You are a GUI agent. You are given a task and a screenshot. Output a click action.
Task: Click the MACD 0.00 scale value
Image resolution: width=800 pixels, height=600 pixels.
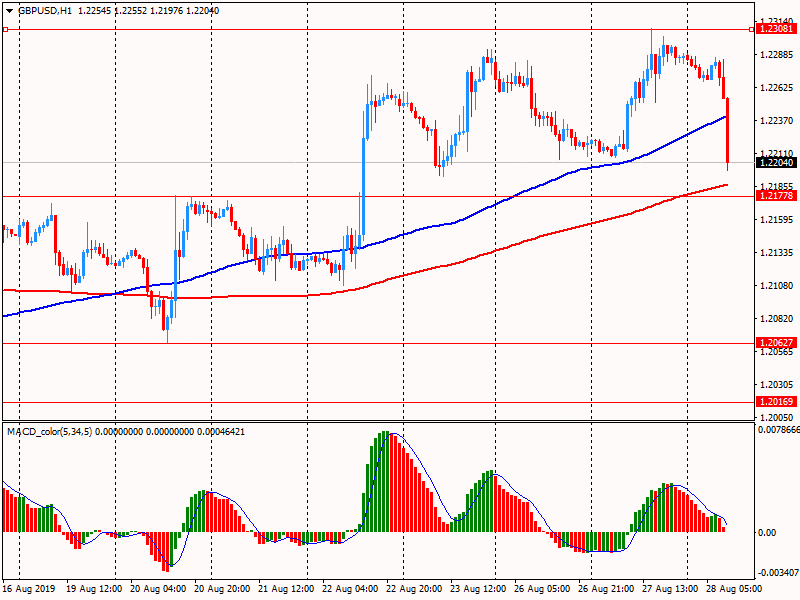pyautogui.click(x=767, y=532)
